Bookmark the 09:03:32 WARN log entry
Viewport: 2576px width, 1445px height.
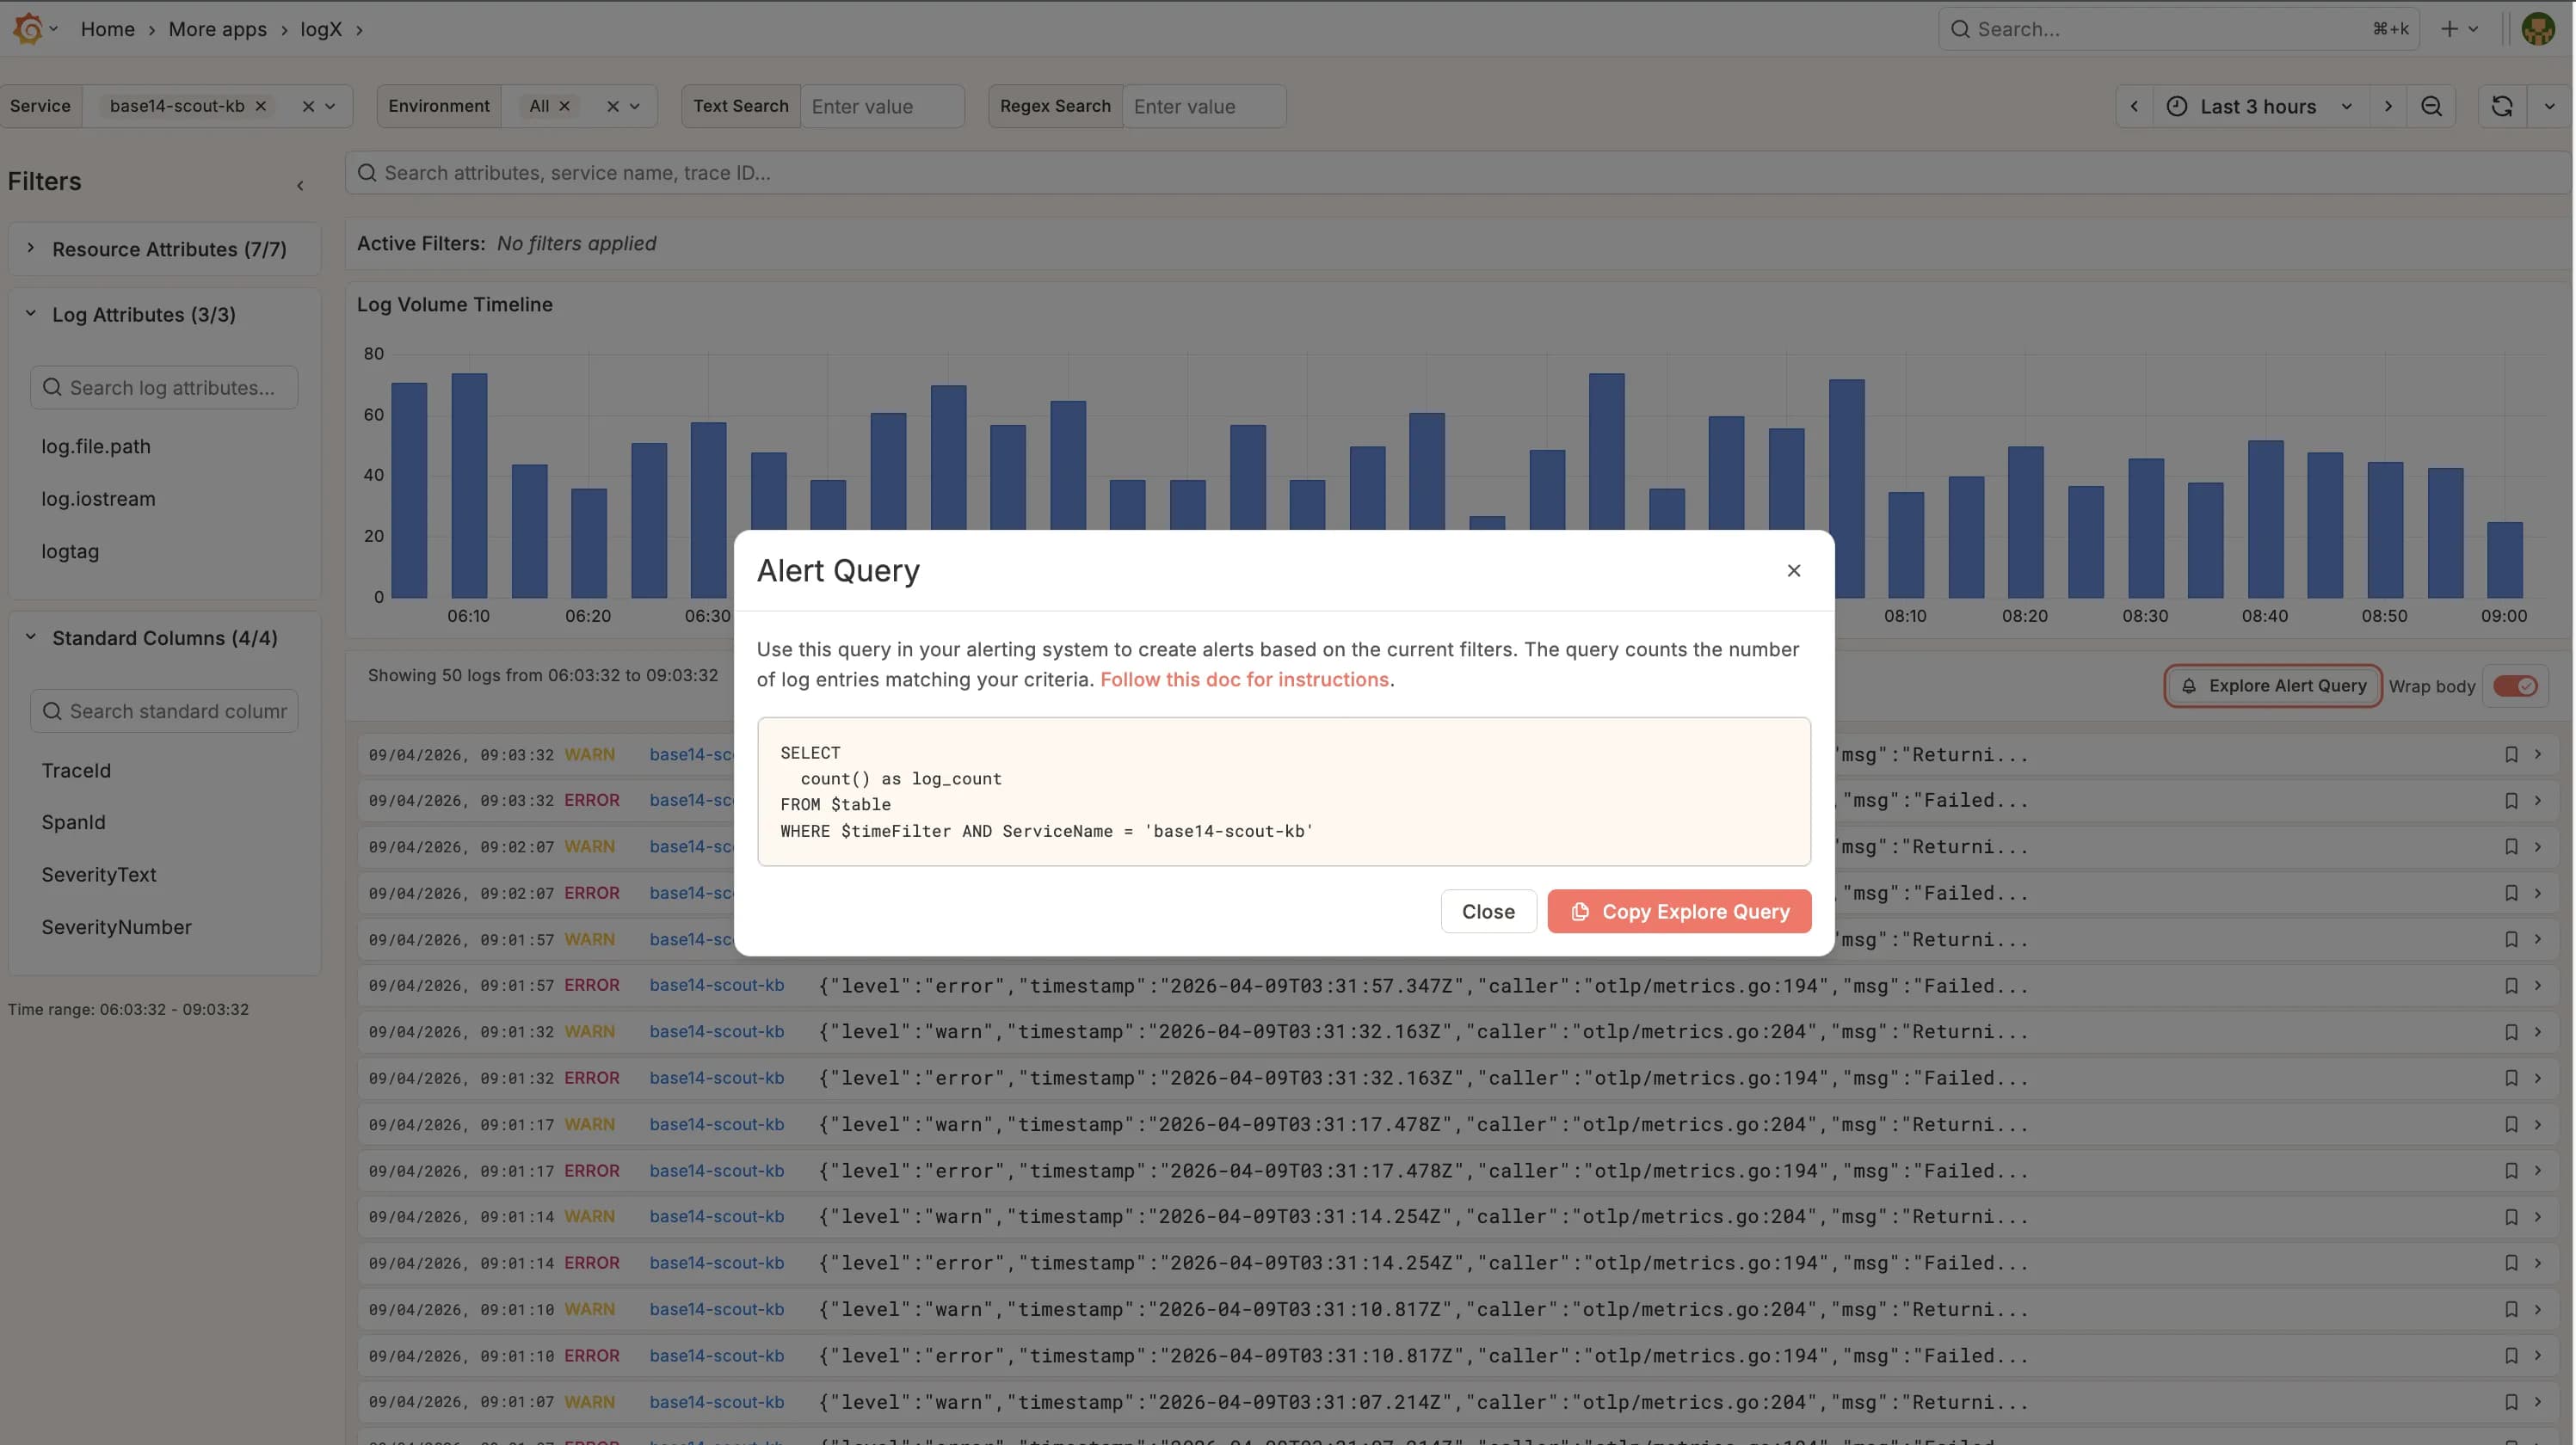coord(2511,754)
